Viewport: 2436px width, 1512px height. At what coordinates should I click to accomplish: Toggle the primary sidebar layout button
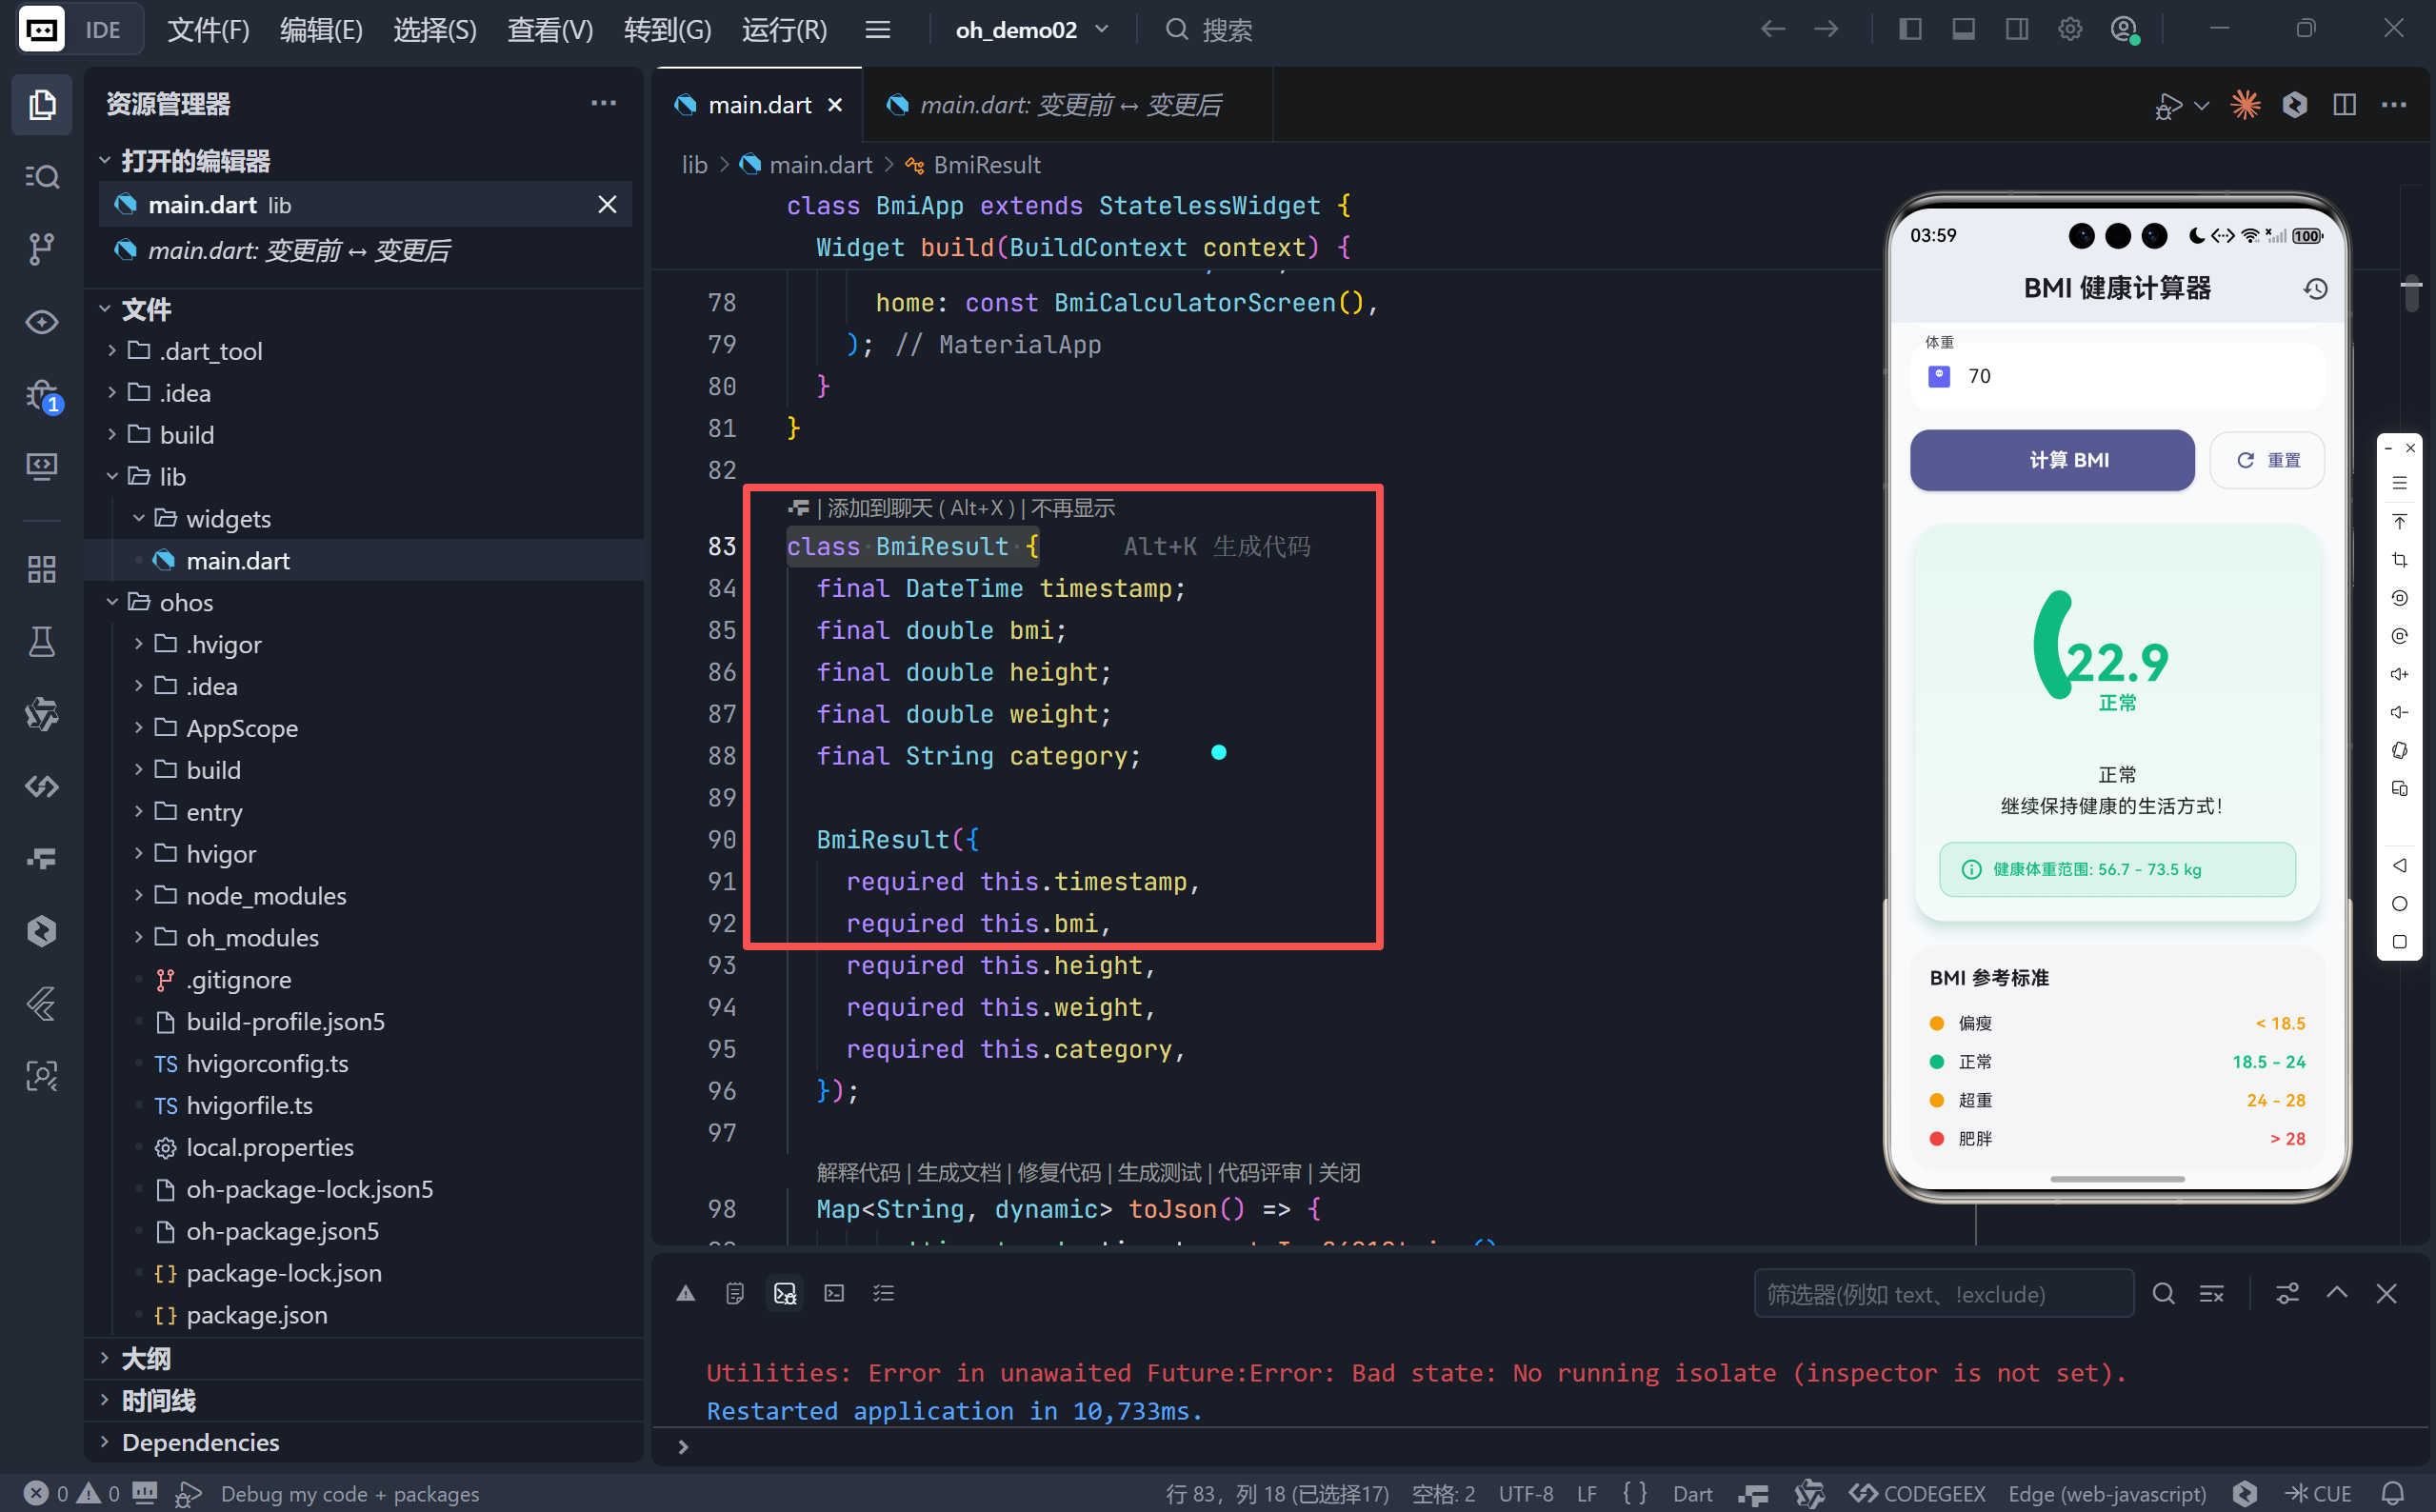(x=1910, y=29)
